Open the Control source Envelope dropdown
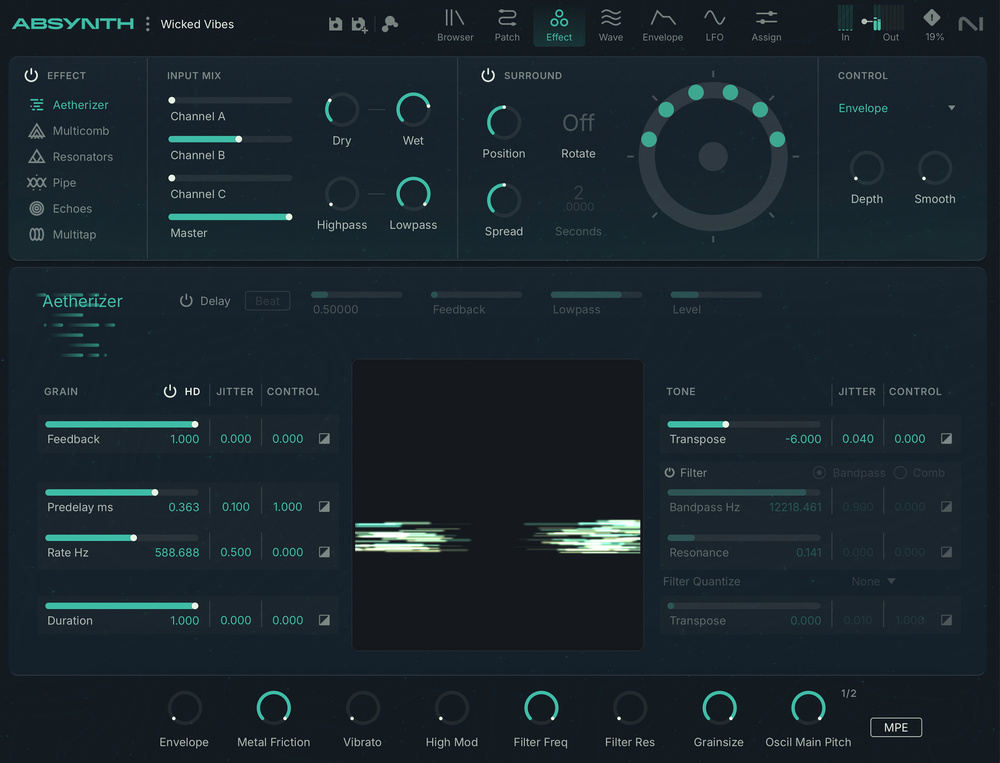Viewport: 1000px width, 763px height. coord(897,108)
